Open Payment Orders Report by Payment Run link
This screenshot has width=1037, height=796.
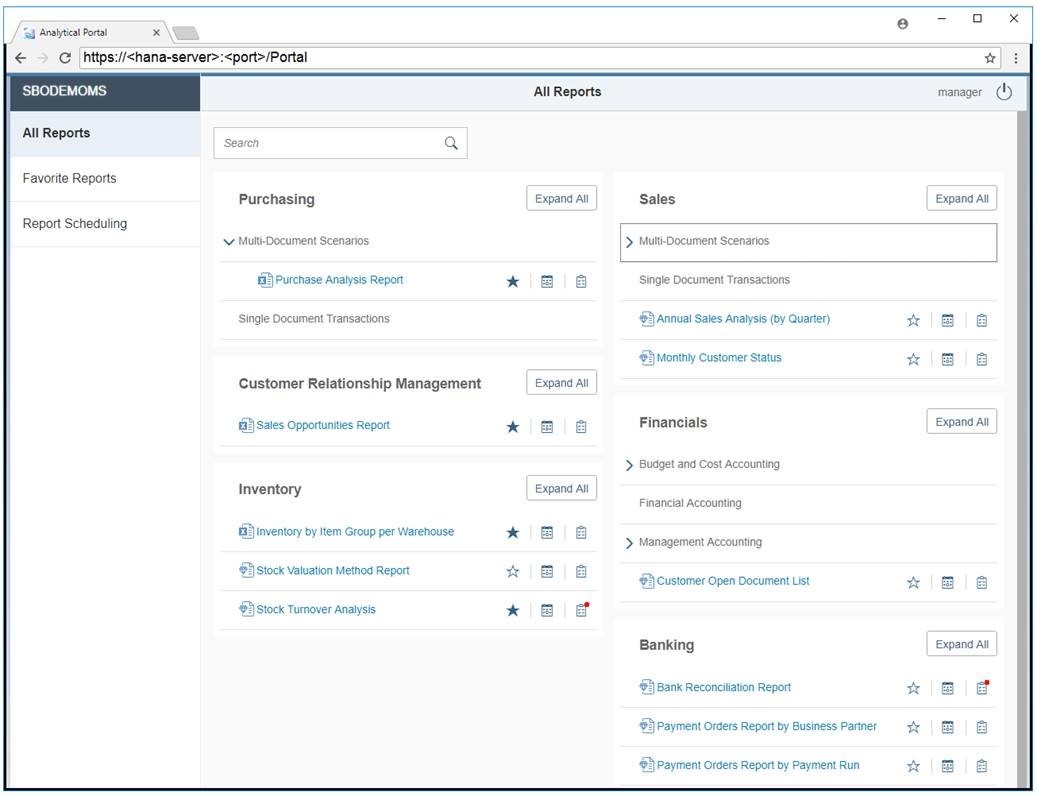click(x=758, y=766)
